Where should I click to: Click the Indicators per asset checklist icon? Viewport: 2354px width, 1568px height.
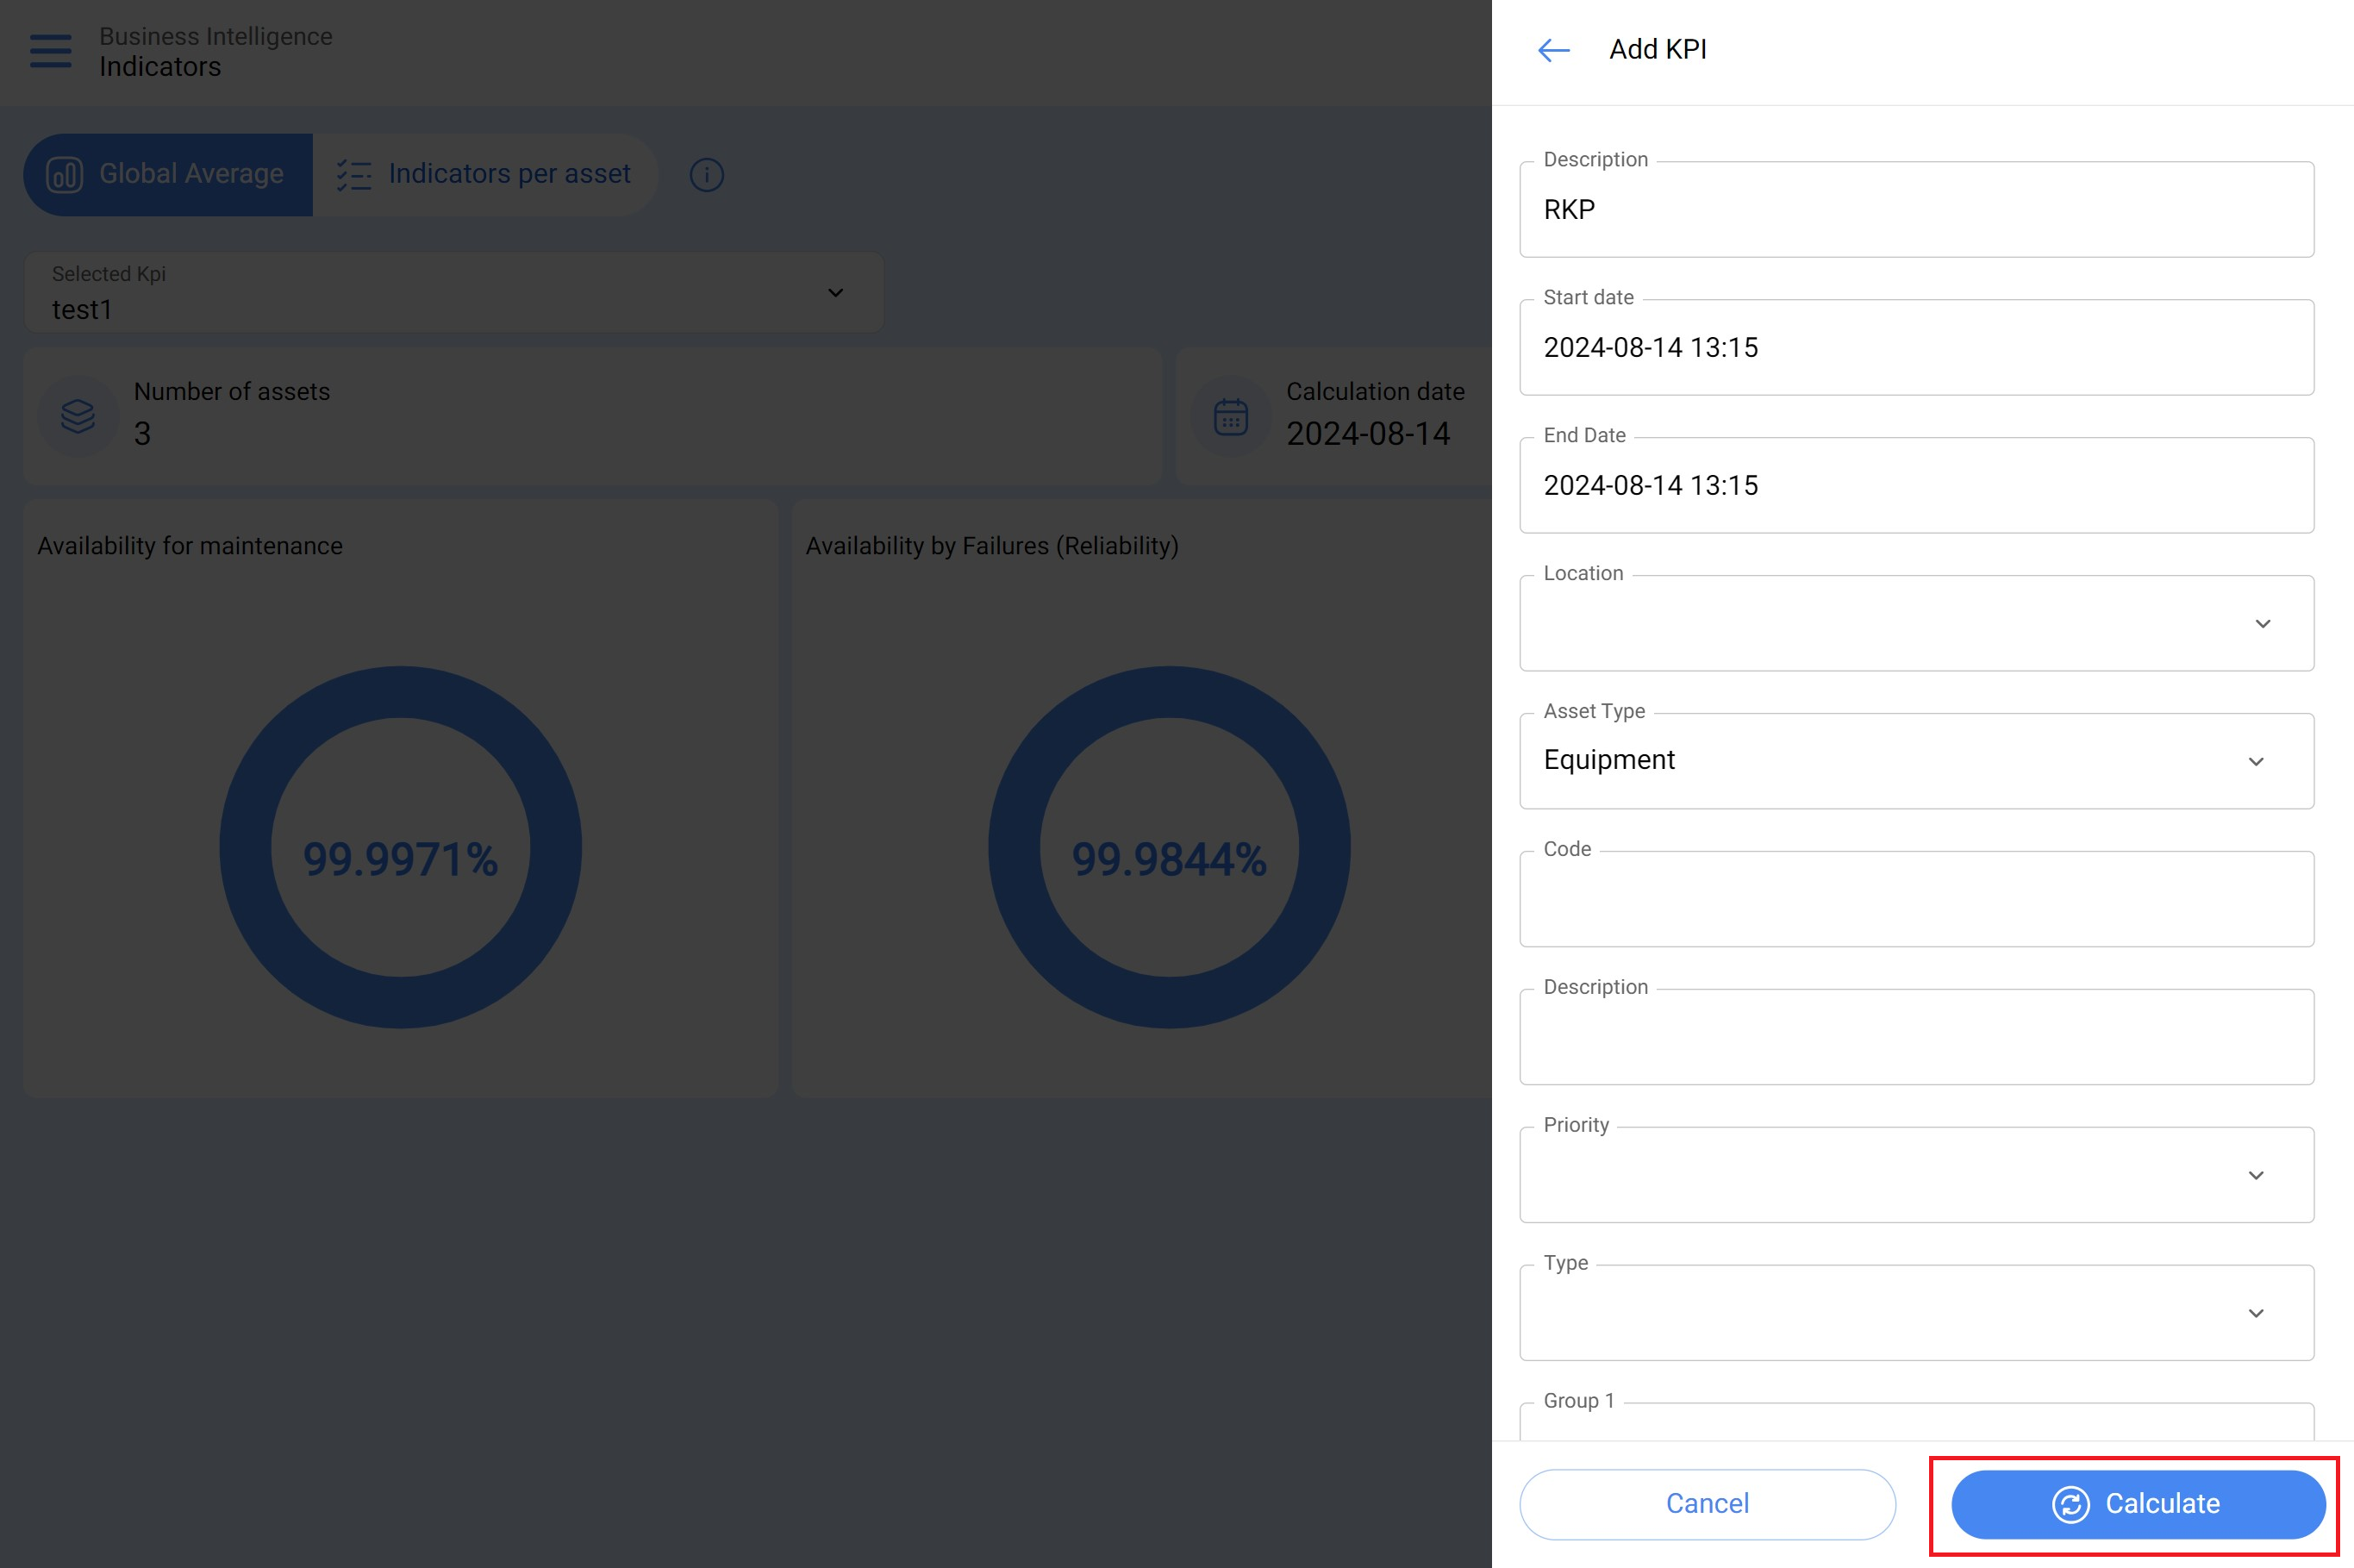353,175
